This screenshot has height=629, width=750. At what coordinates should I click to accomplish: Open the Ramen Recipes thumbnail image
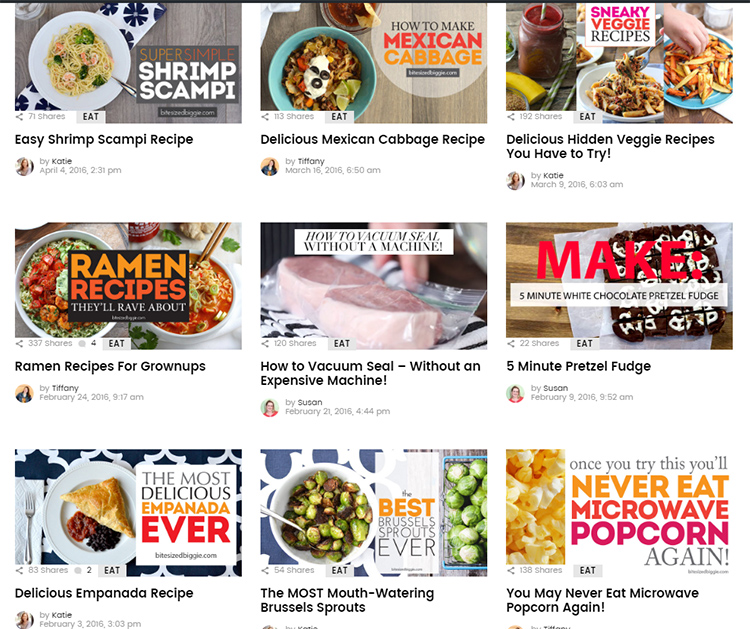click(x=128, y=286)
